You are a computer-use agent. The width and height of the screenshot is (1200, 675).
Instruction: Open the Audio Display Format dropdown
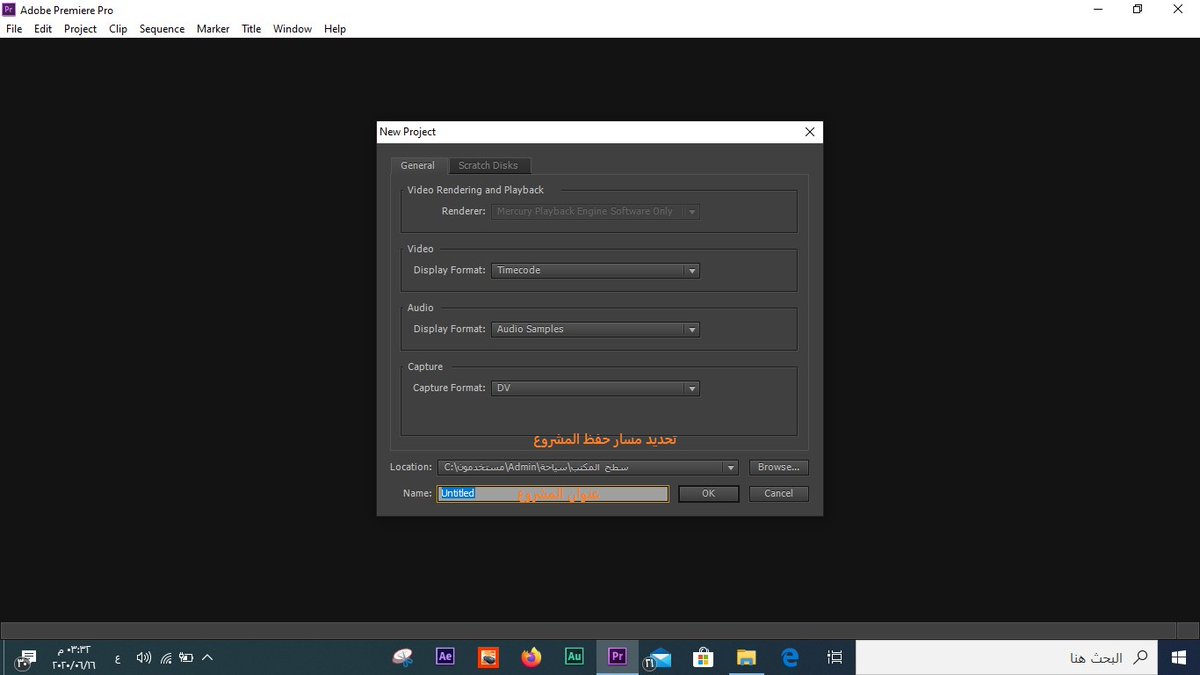click(x=596, y=330)
